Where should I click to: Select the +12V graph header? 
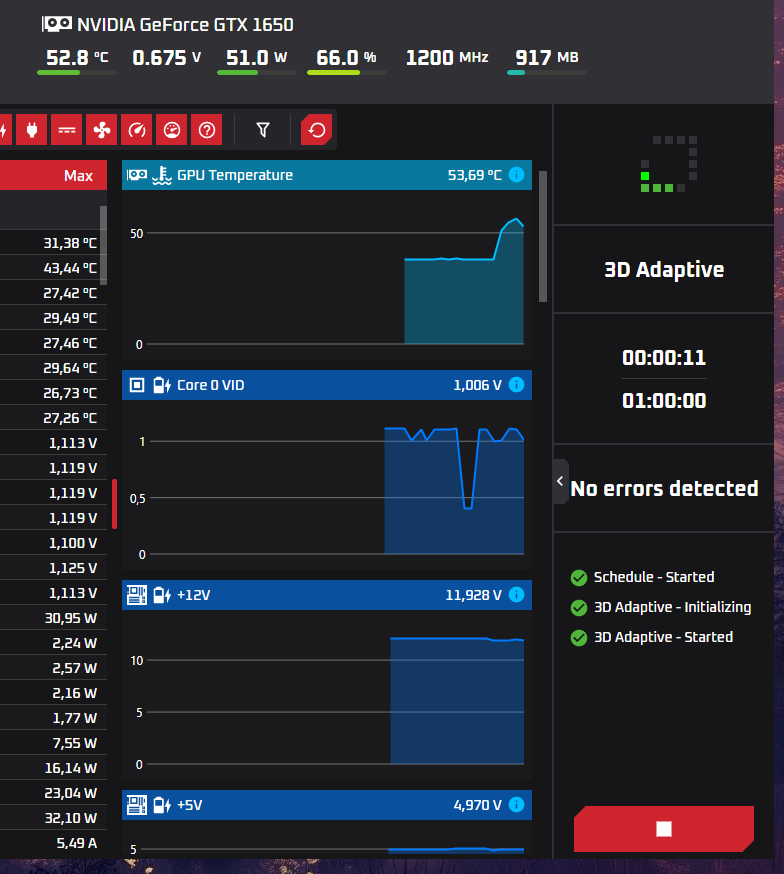(x=327, y=595)
